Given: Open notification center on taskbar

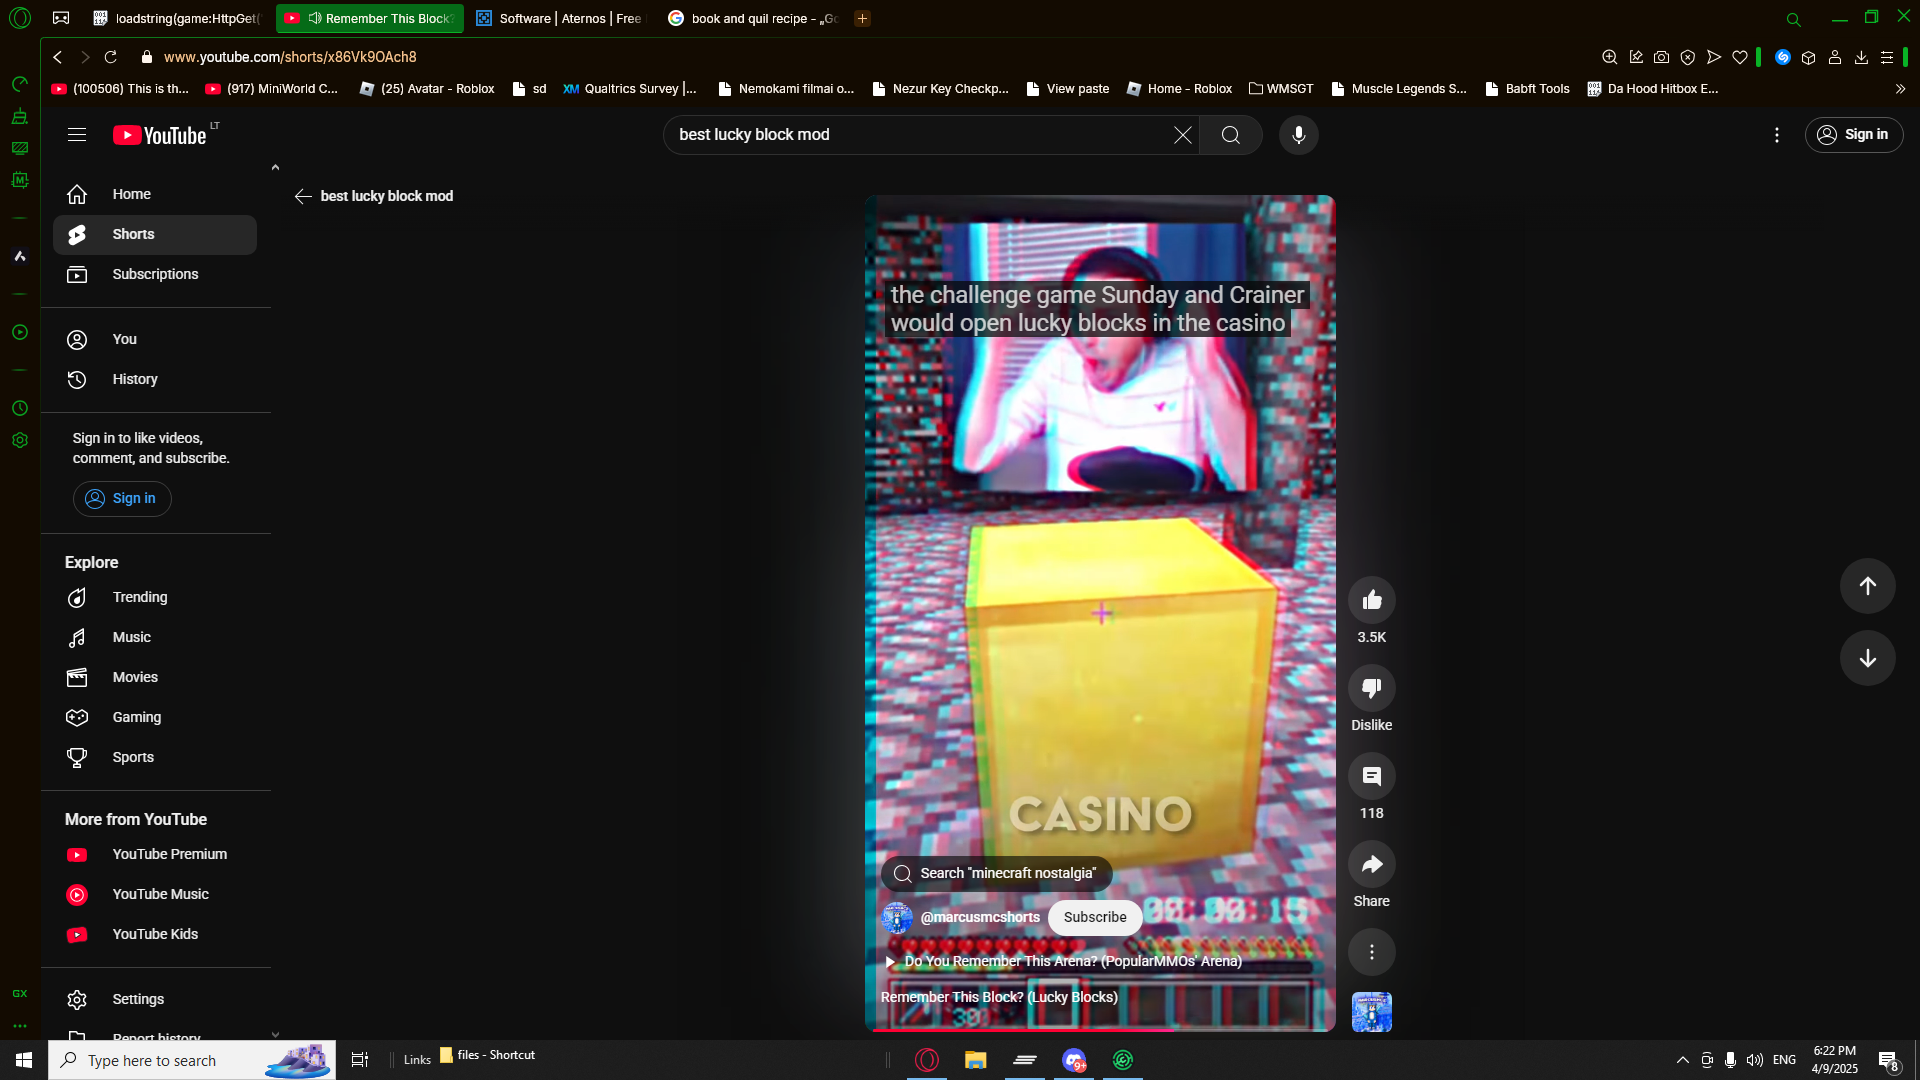Looking at the screenshot, I should pos(1889,1061).
